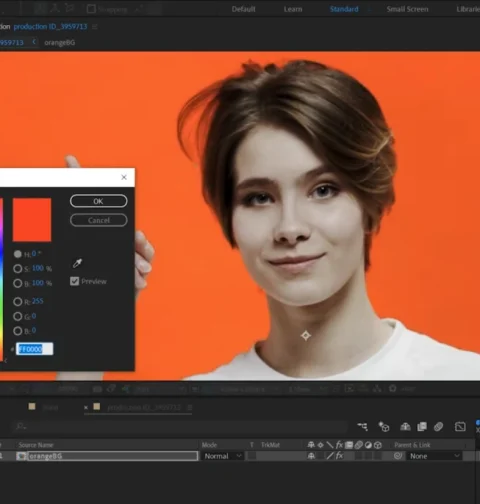Select the S saturation radio button
The width and height of the screenshot is (480, 504).
point(18,269)
